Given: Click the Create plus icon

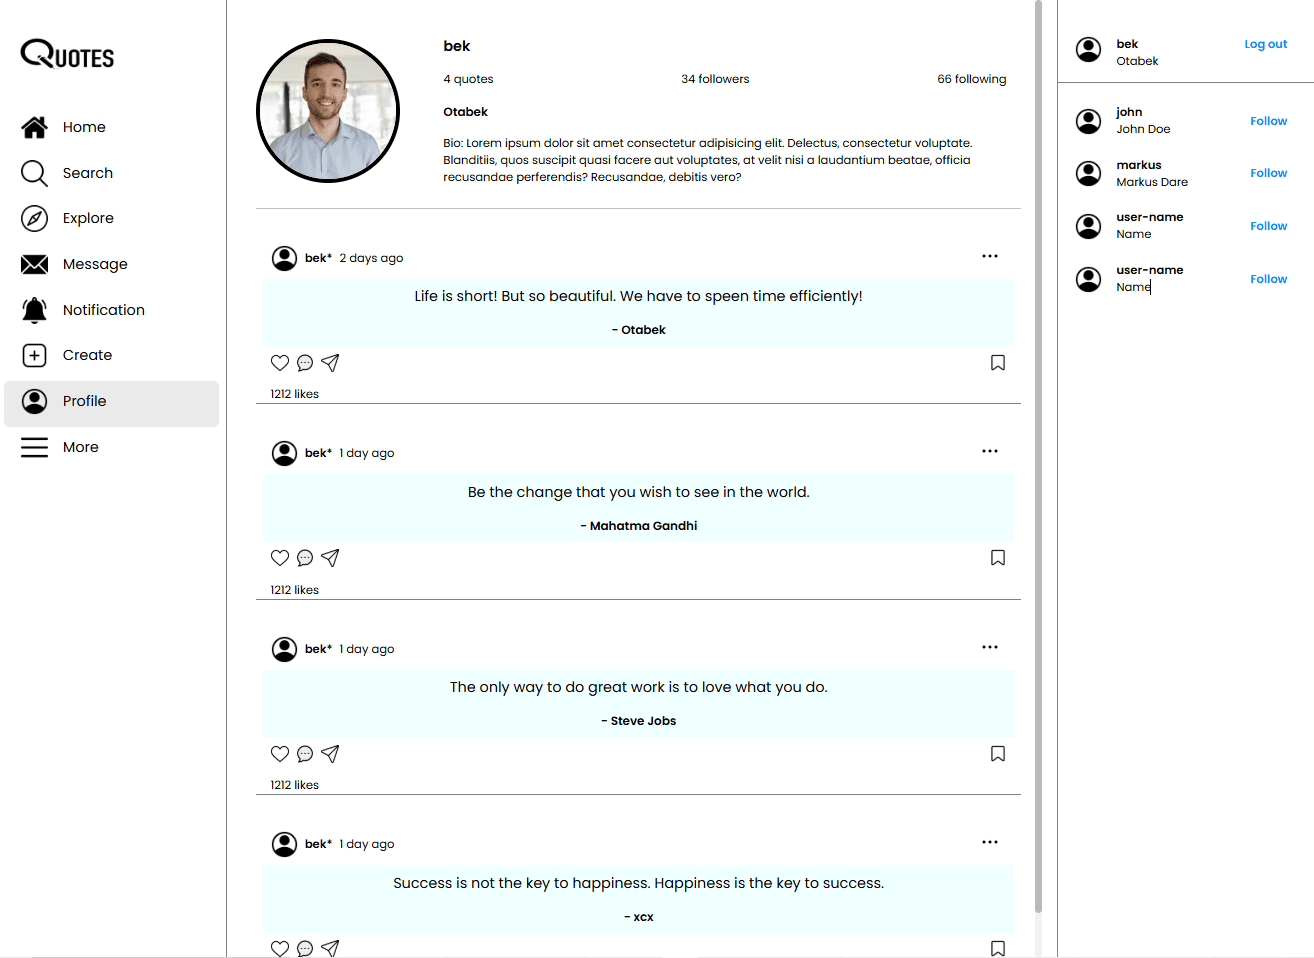Looking at the screenshot, I should coord(34,355).
